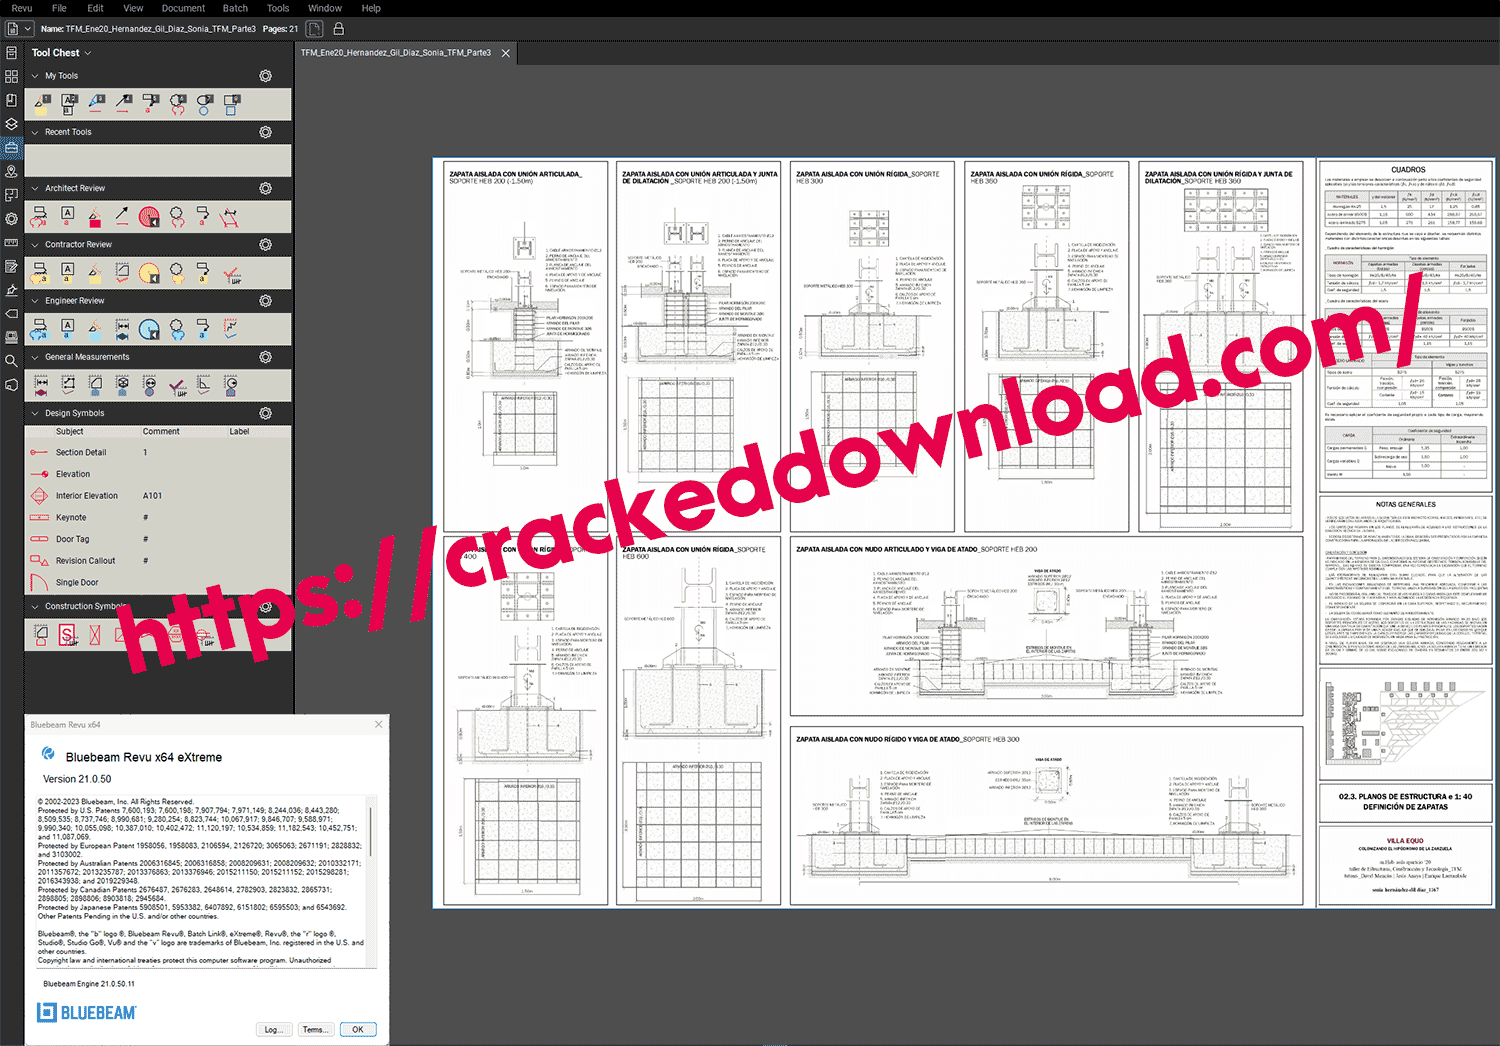Screen dimensions: 1500x1046
Task: Select the Interior Elevation symbol row
Action: pos(86,496)
